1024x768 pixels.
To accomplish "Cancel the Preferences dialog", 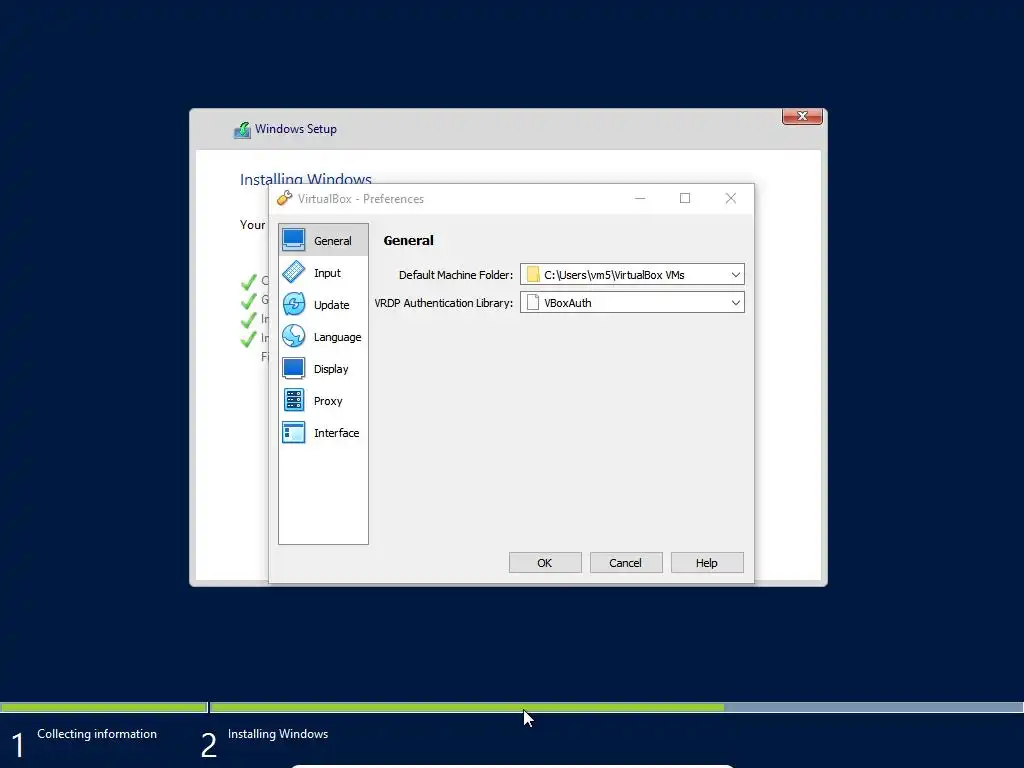I will pos(626,563).
